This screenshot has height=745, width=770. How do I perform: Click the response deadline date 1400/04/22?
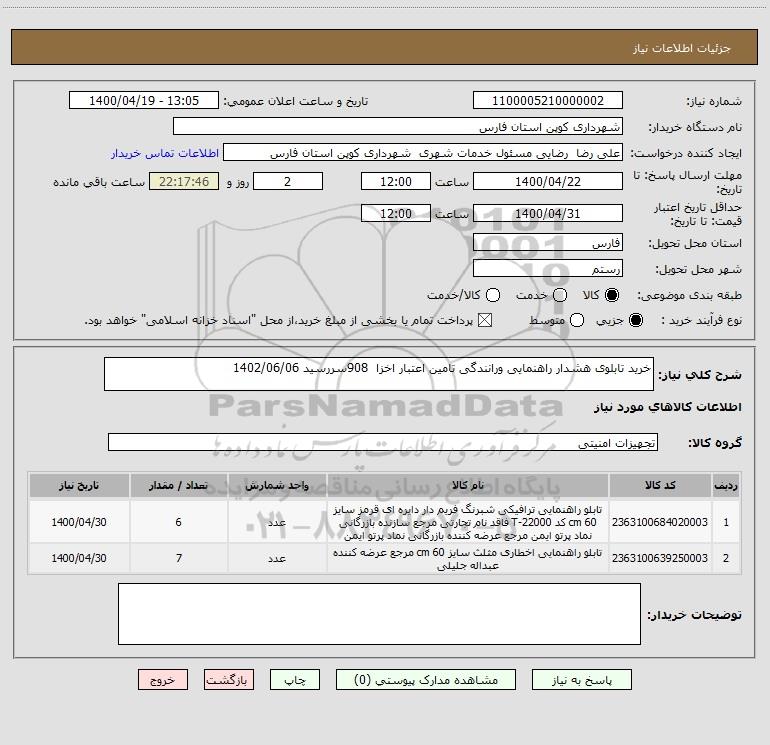point(548,181)
